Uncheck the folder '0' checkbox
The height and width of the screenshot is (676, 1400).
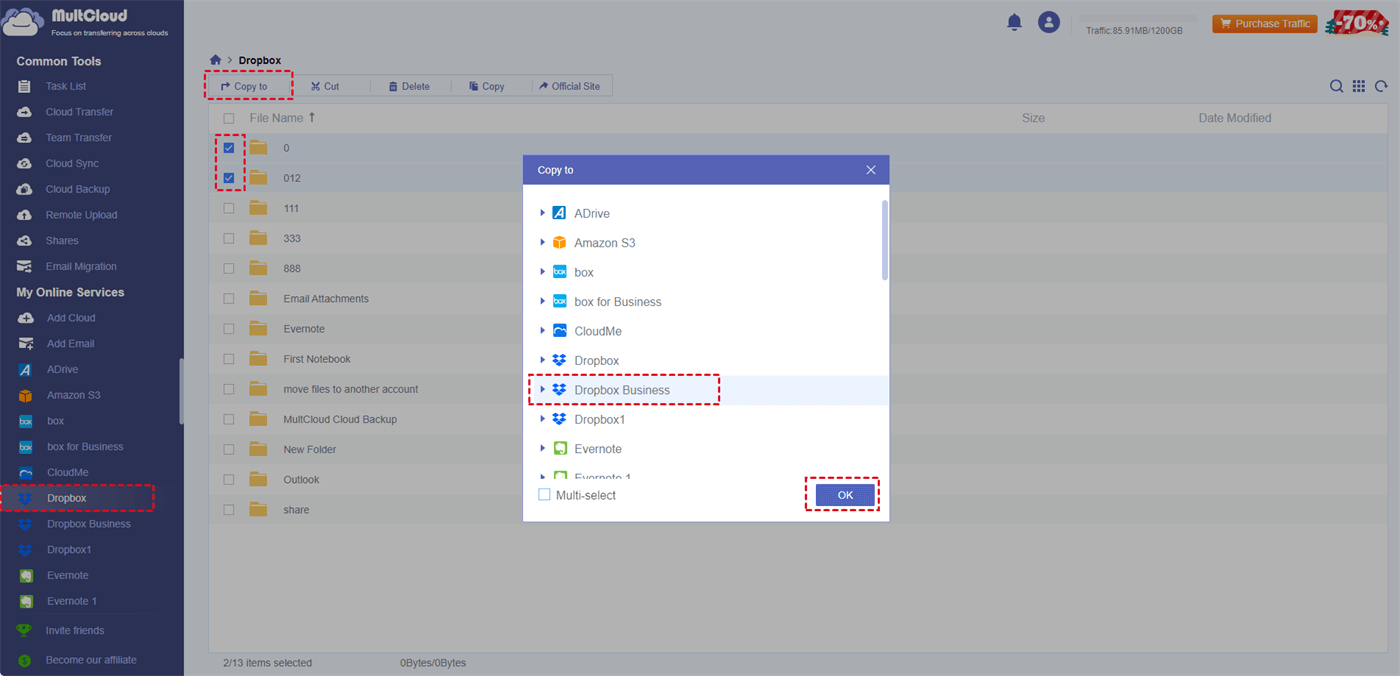(229, 148)
